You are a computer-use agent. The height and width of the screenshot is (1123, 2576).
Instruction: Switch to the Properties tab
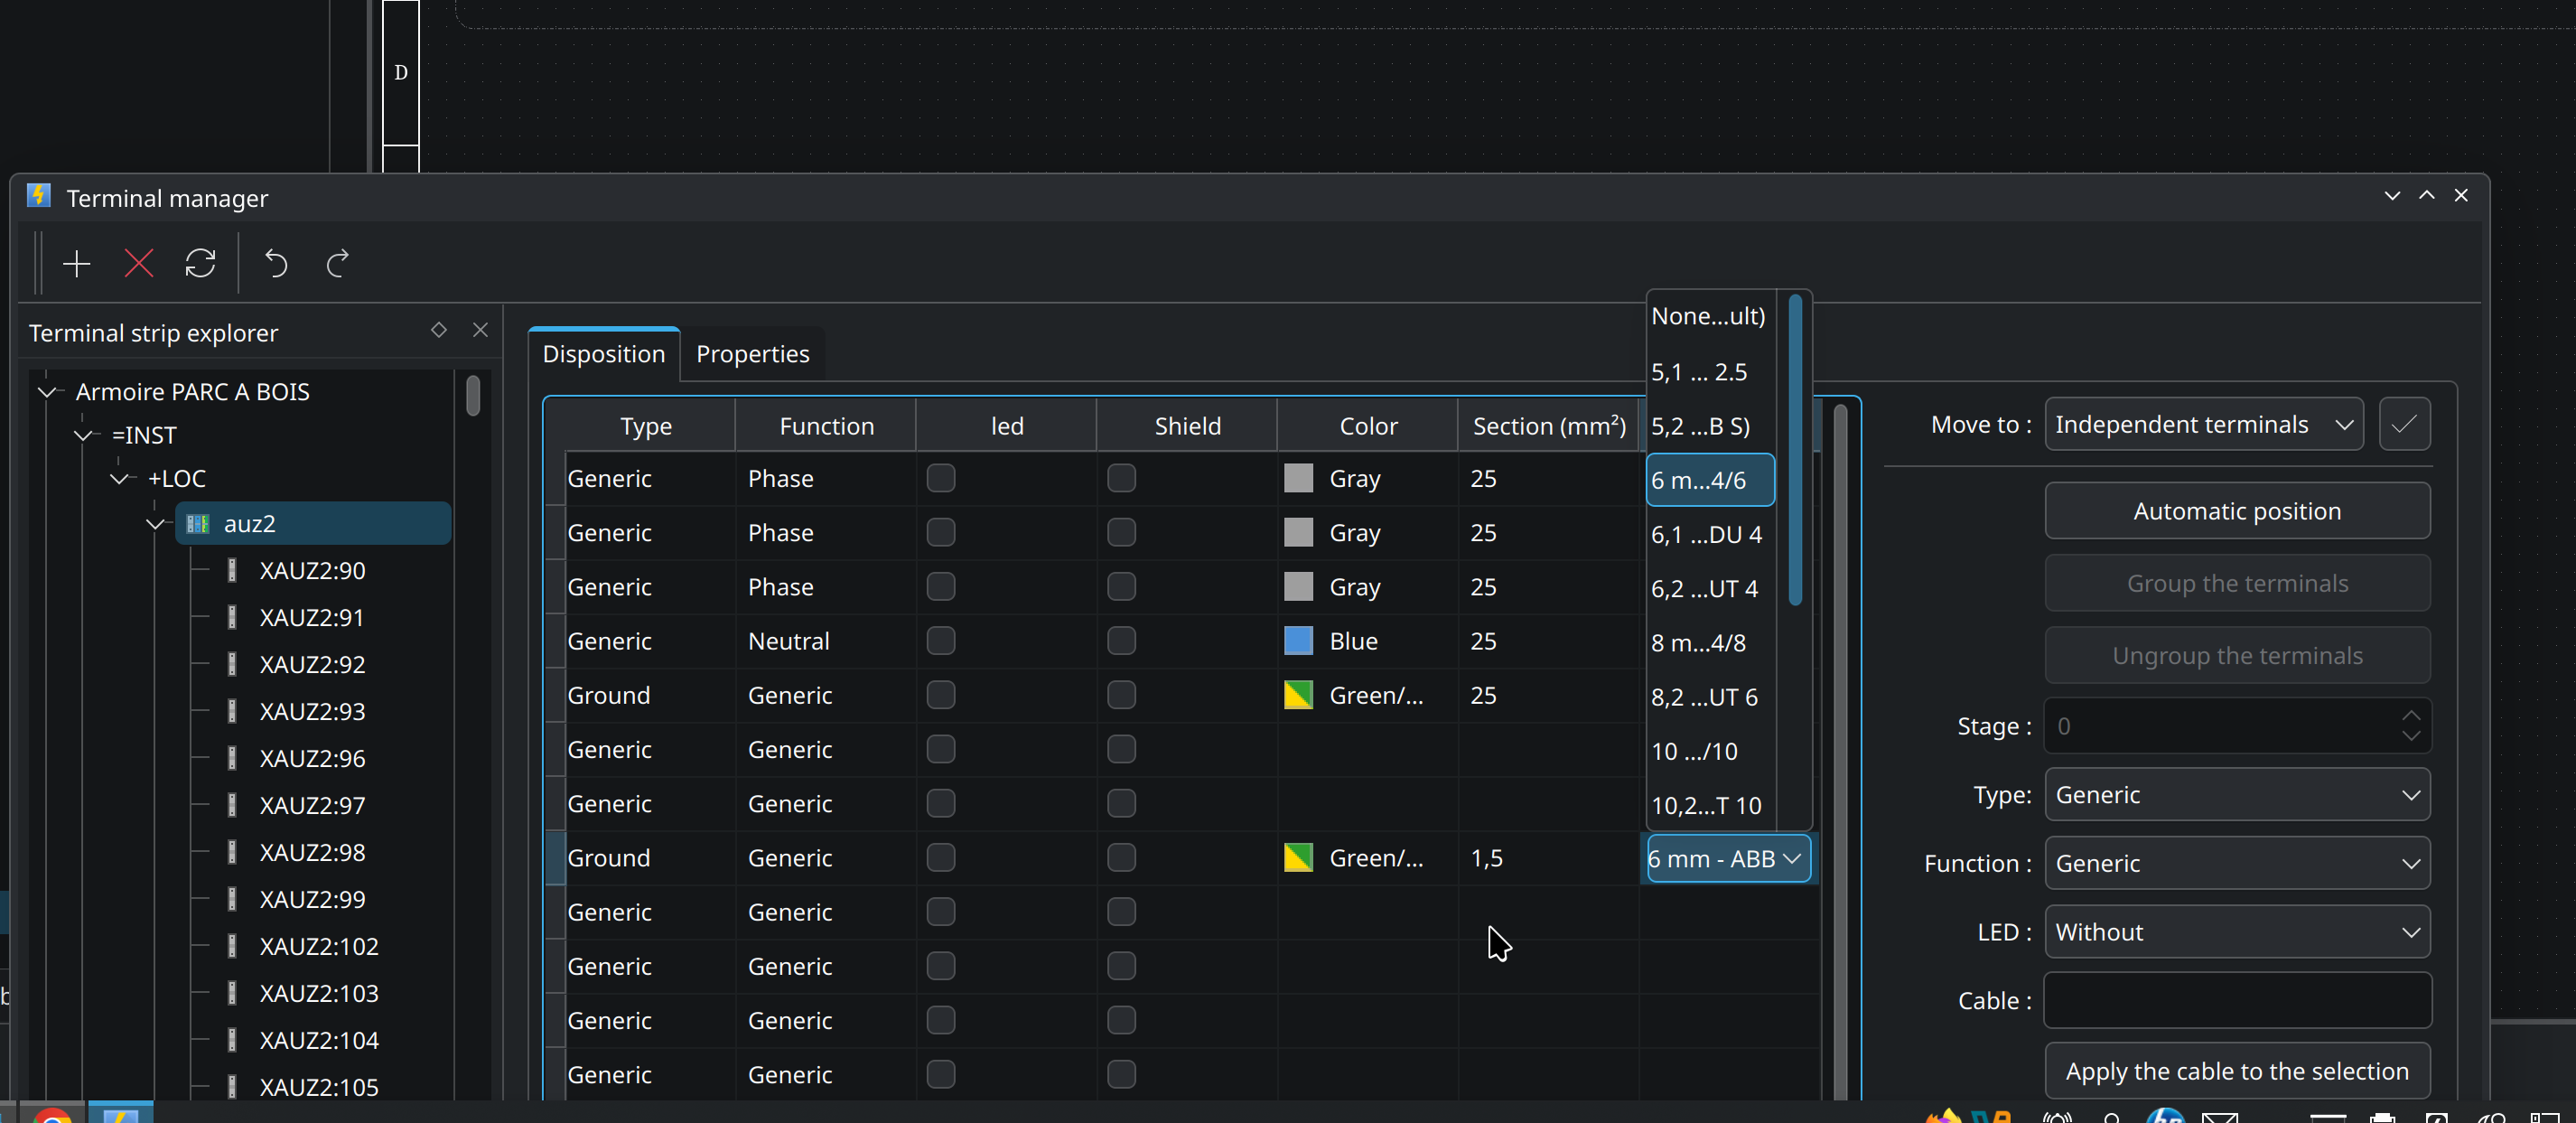coord(752,354)
